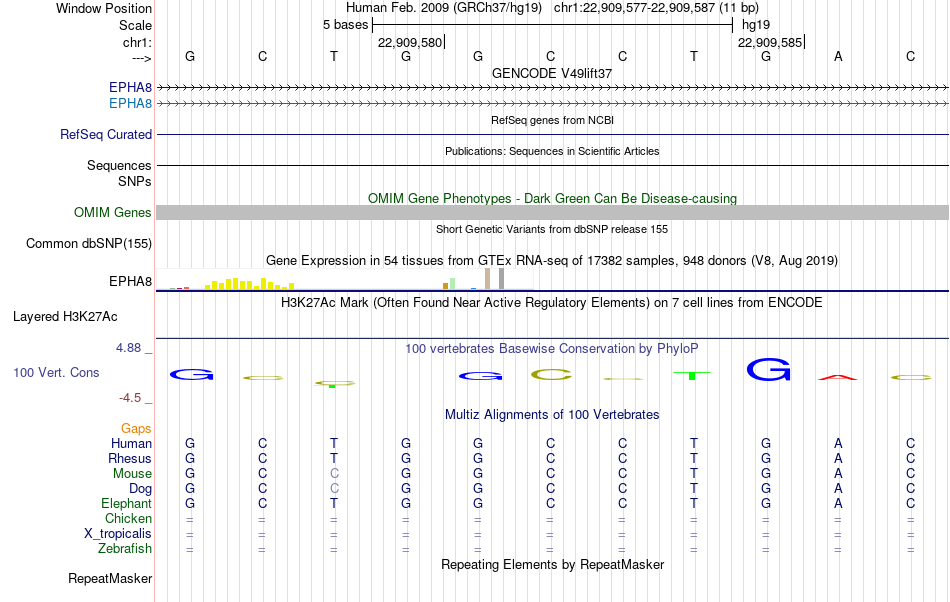Click the Scale label

click(x=136, y=25)
